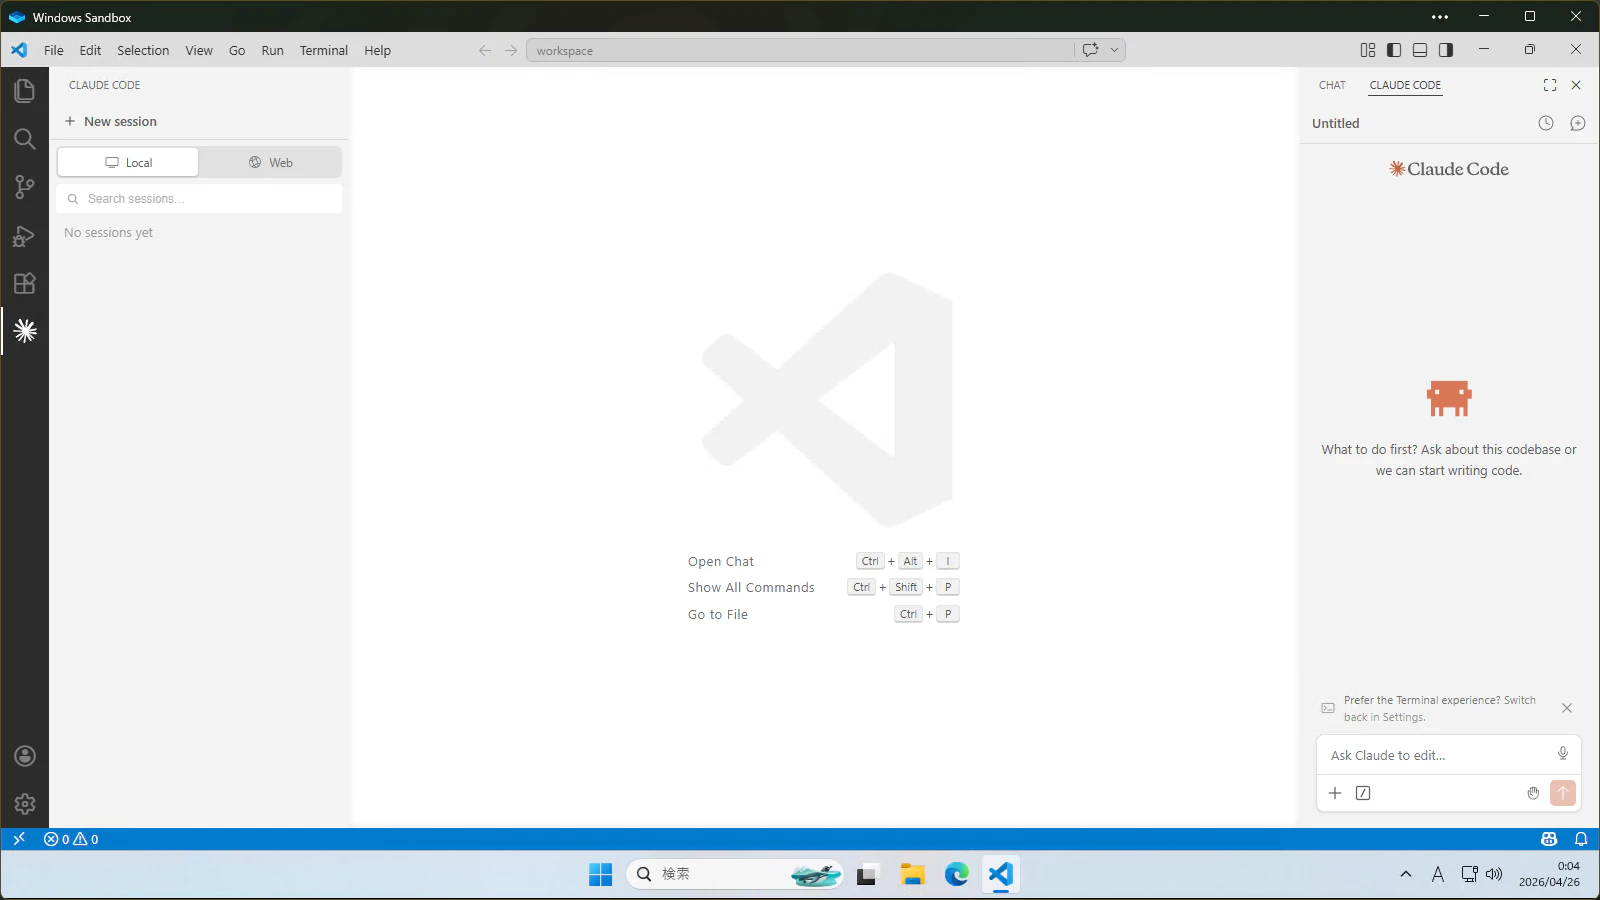Toggle the Secondary Side Bar
1600x900 pixels.
click(1446, 50)
